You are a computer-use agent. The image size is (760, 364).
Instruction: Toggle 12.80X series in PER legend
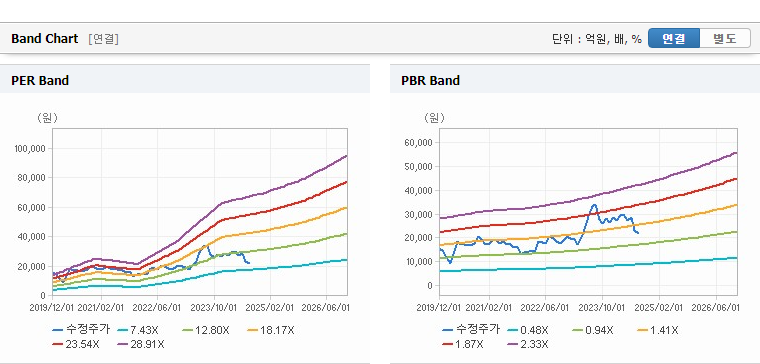205,330
